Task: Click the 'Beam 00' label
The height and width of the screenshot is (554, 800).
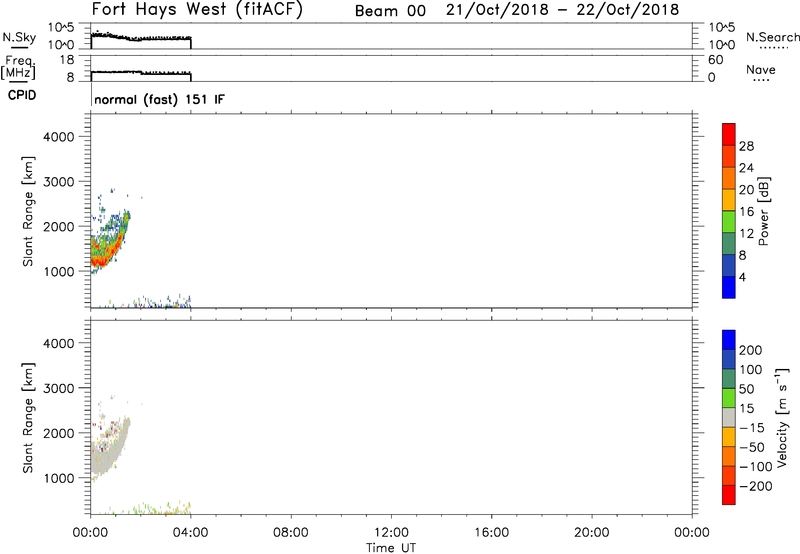Action: (390, 11)
